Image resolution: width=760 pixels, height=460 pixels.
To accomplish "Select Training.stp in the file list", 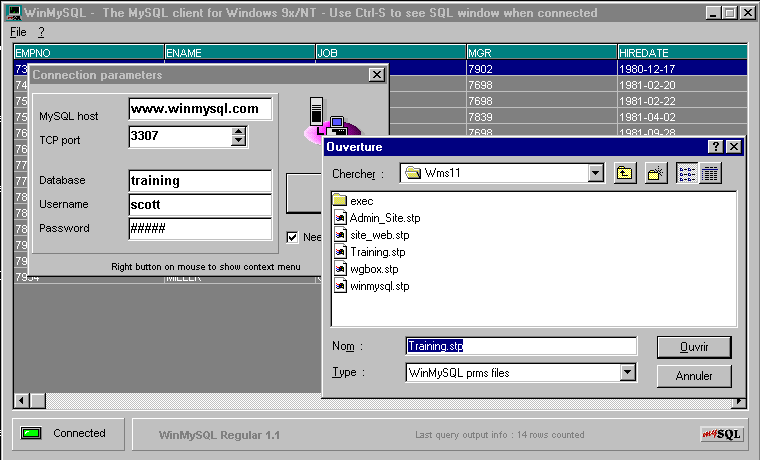I will (370, 252).
